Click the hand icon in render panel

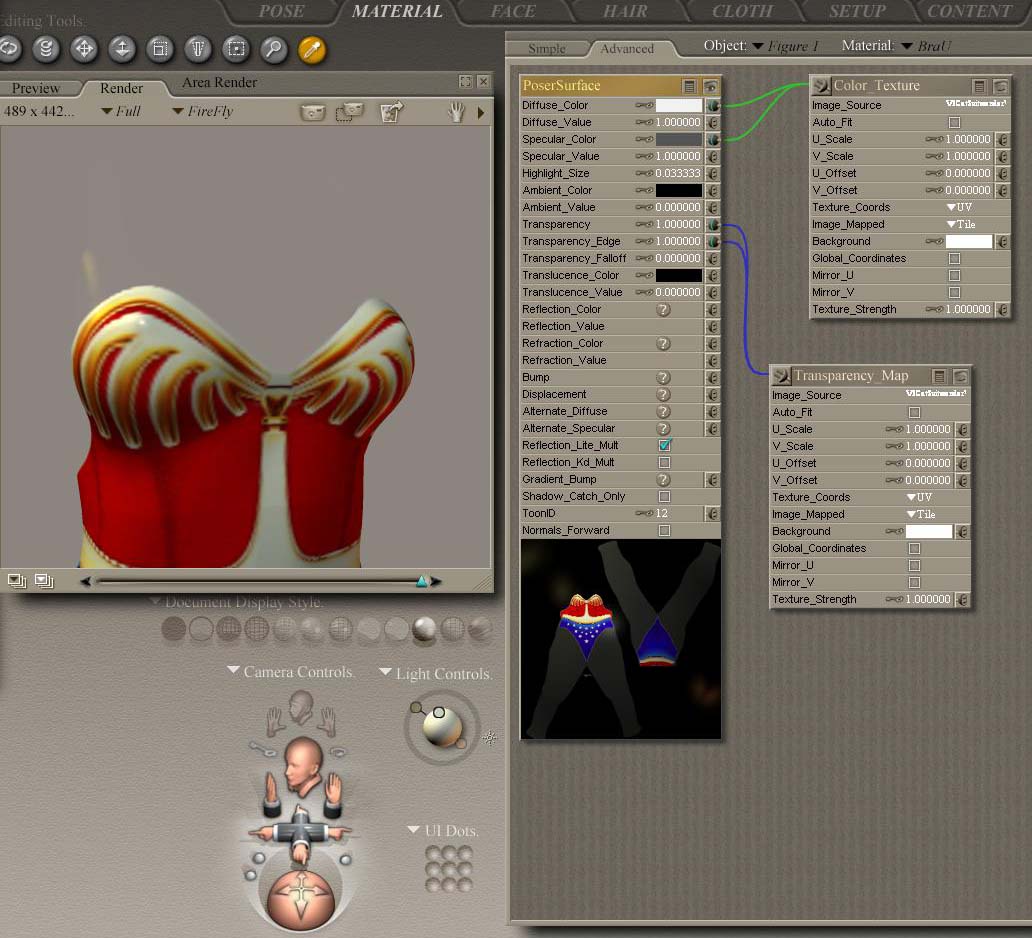point(456,112)
